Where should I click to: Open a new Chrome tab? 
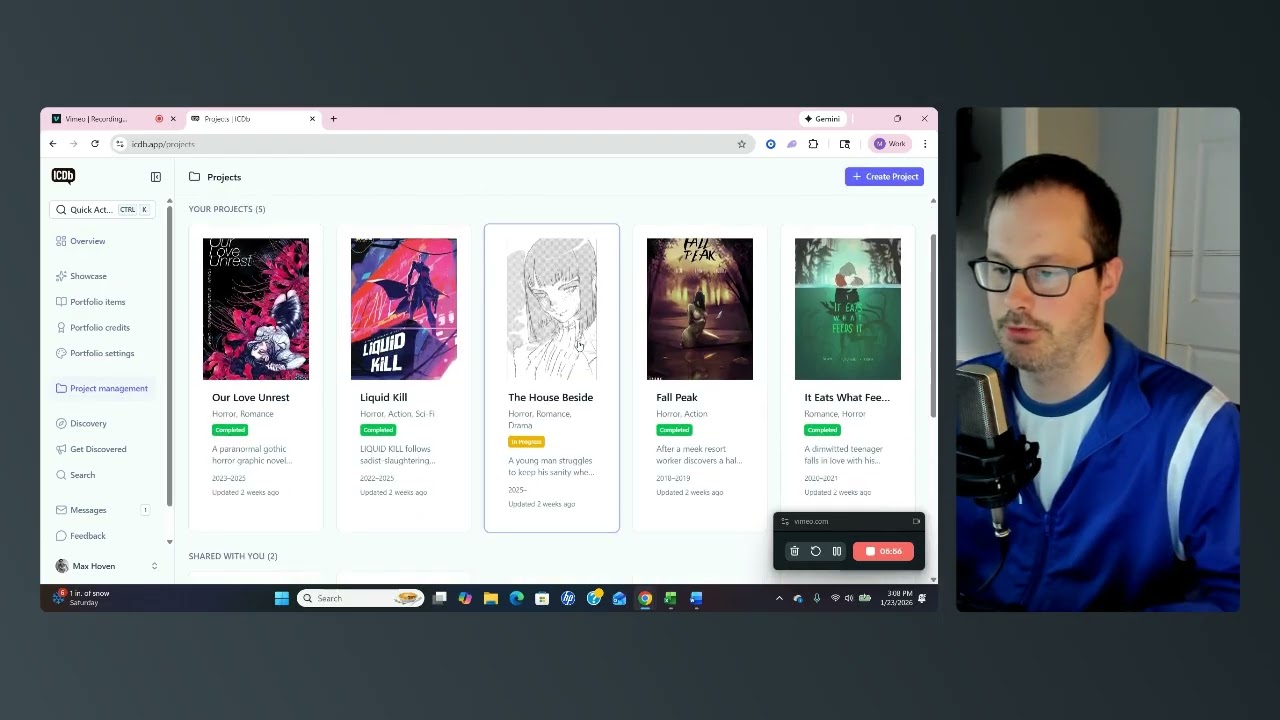333,119
